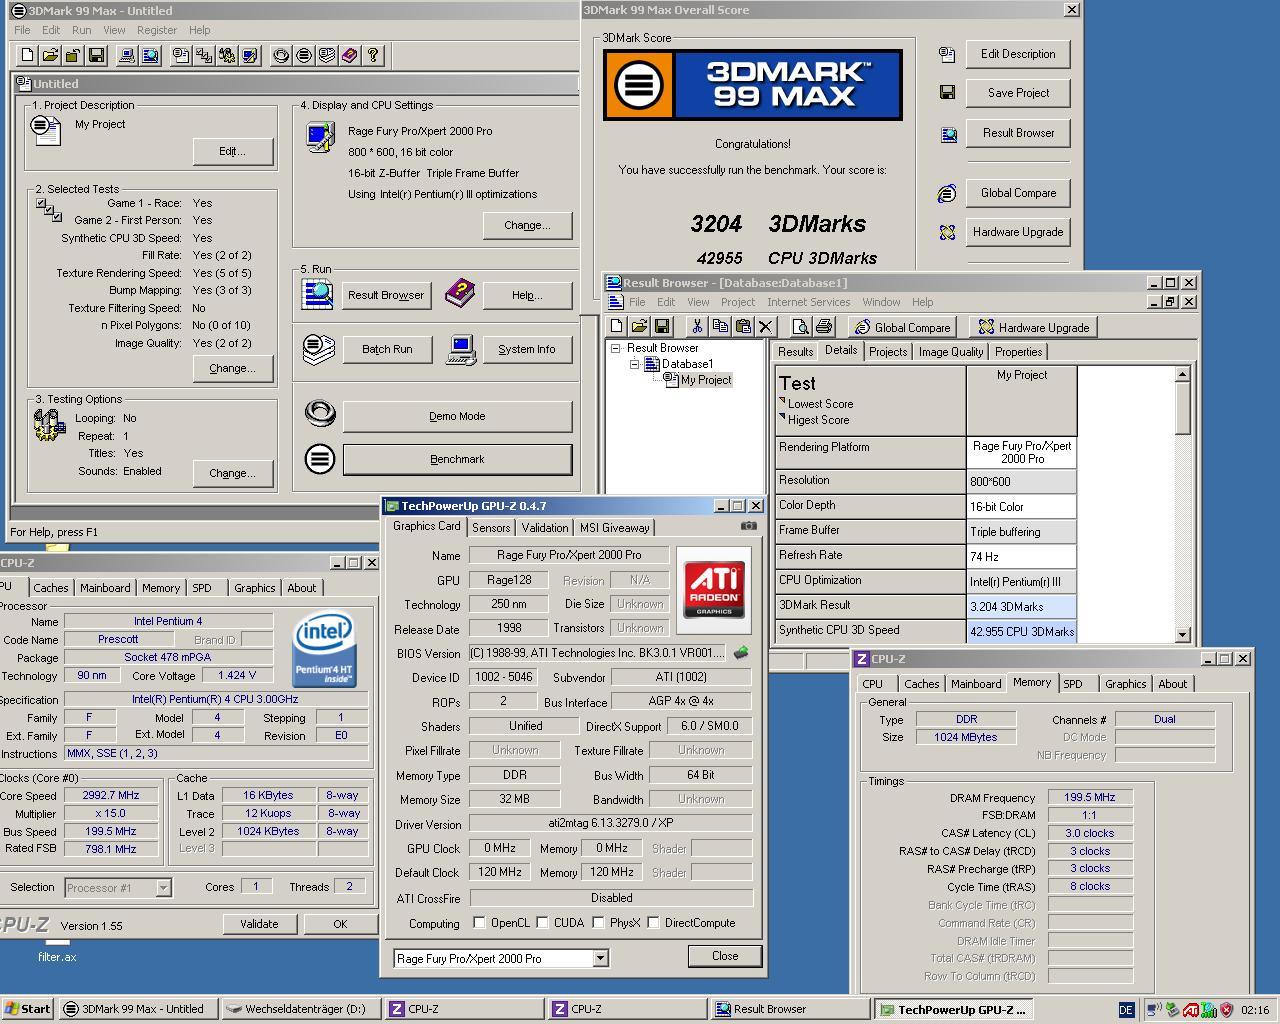Click the Batch Run button

pos(387,349)
